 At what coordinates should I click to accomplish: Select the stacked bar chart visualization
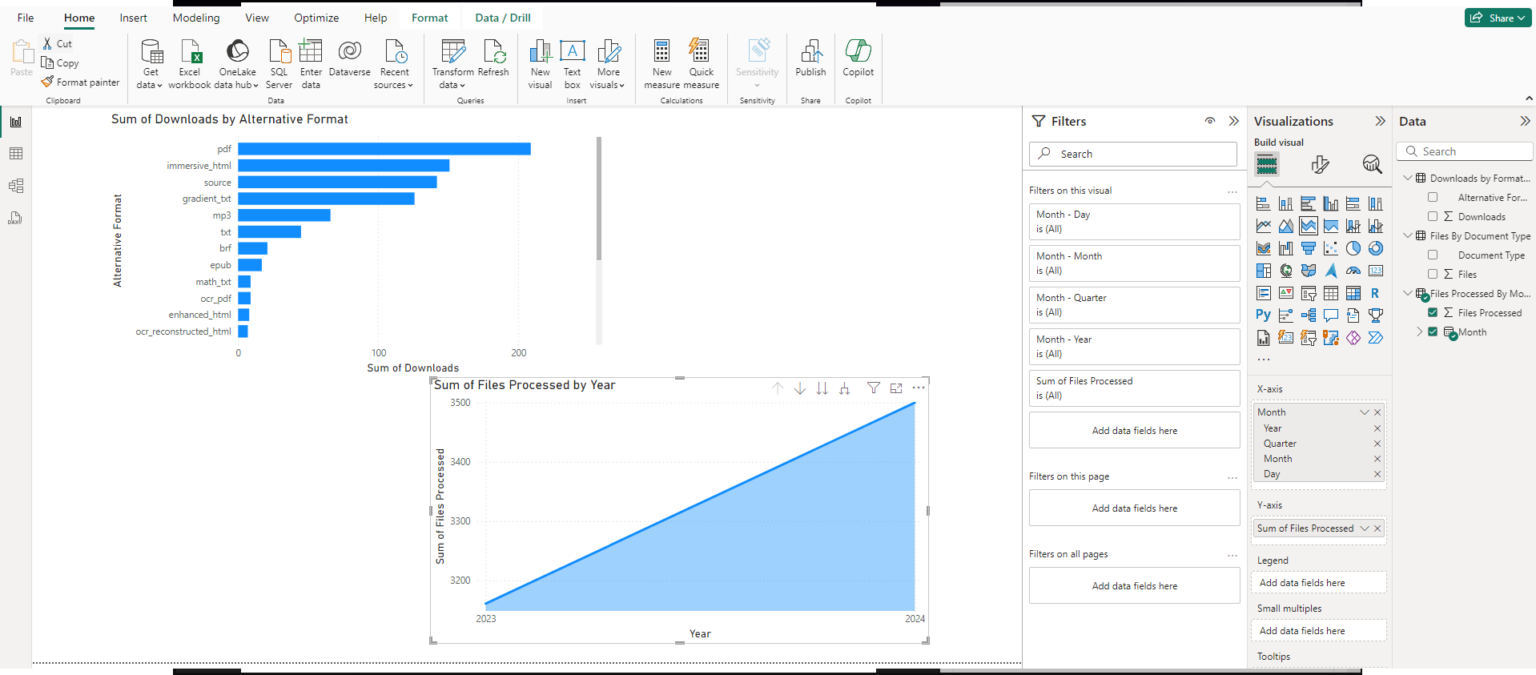click(1263, 203)
